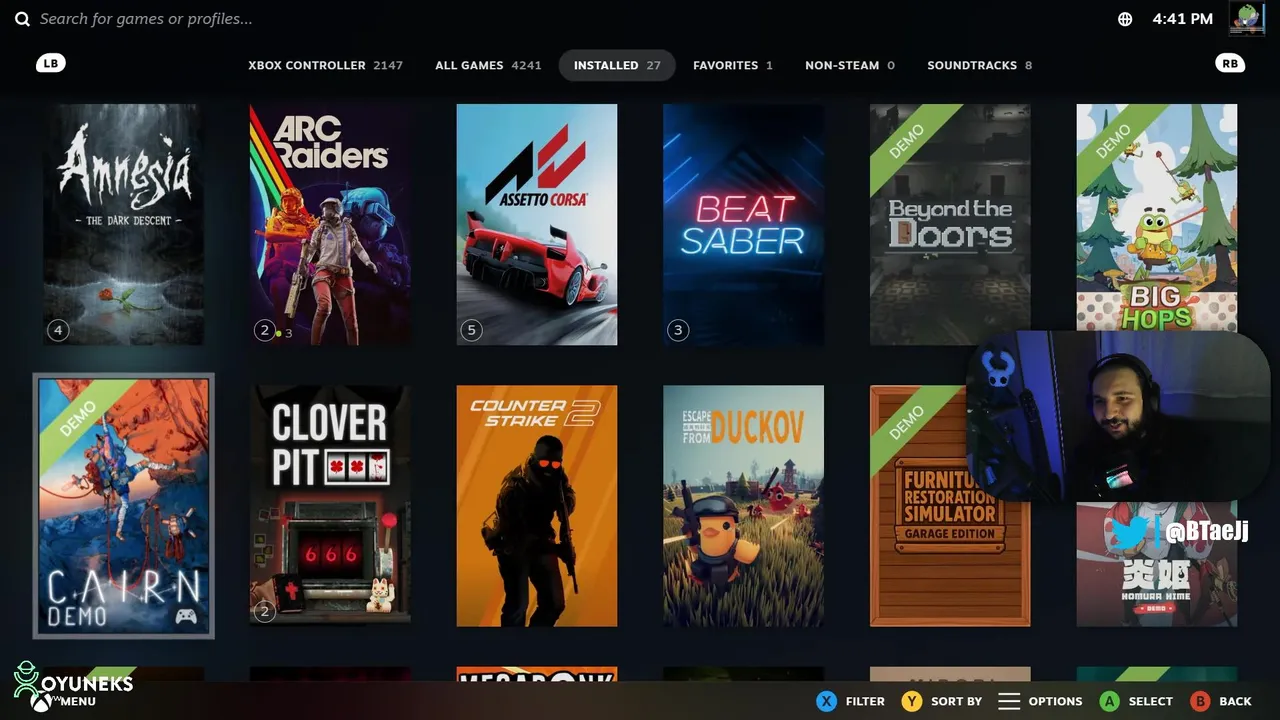Click the LB bumper indicator
This screenshot has height=720, width=1280.
point(50,63)
